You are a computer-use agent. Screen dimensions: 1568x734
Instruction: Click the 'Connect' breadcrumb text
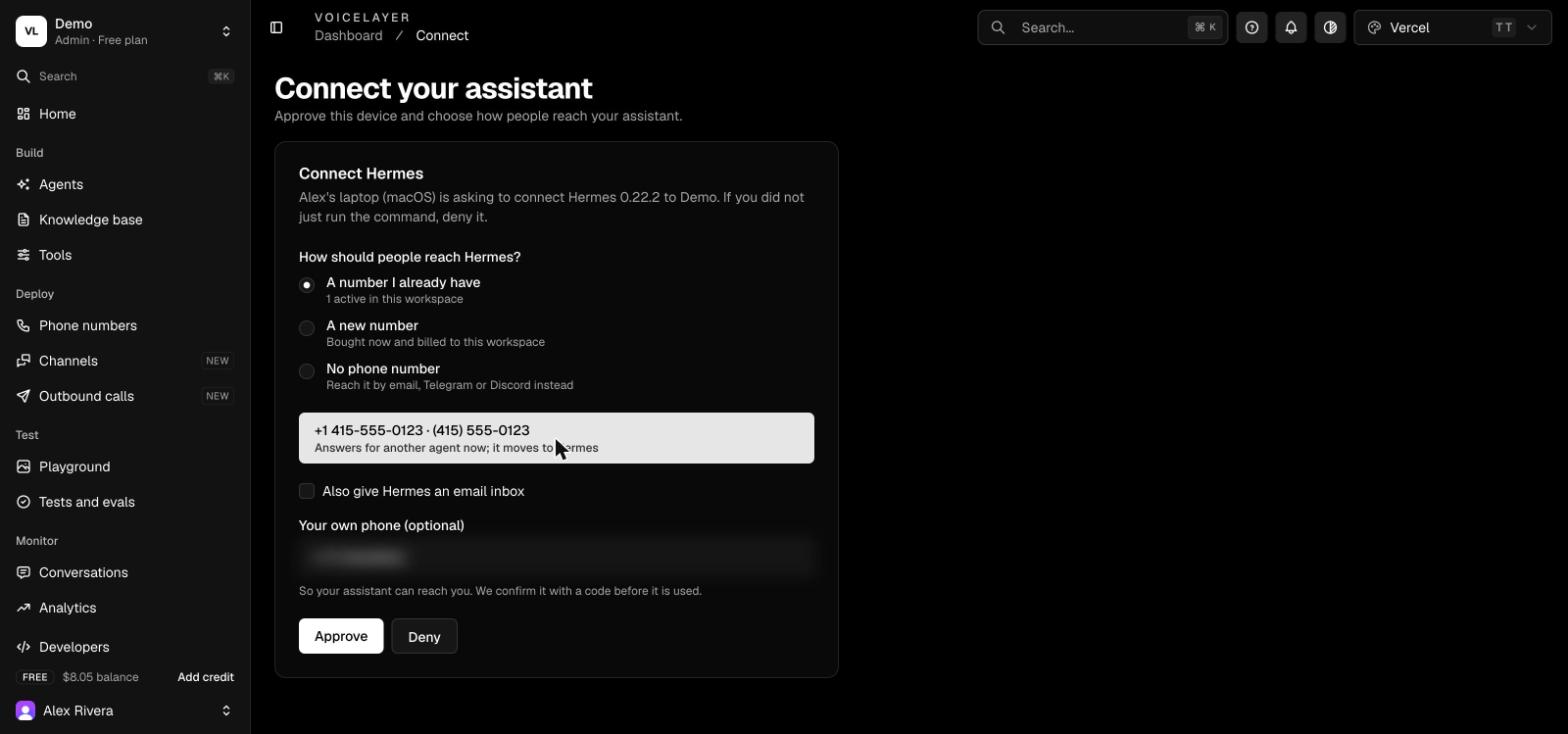[x=442, y=36]
